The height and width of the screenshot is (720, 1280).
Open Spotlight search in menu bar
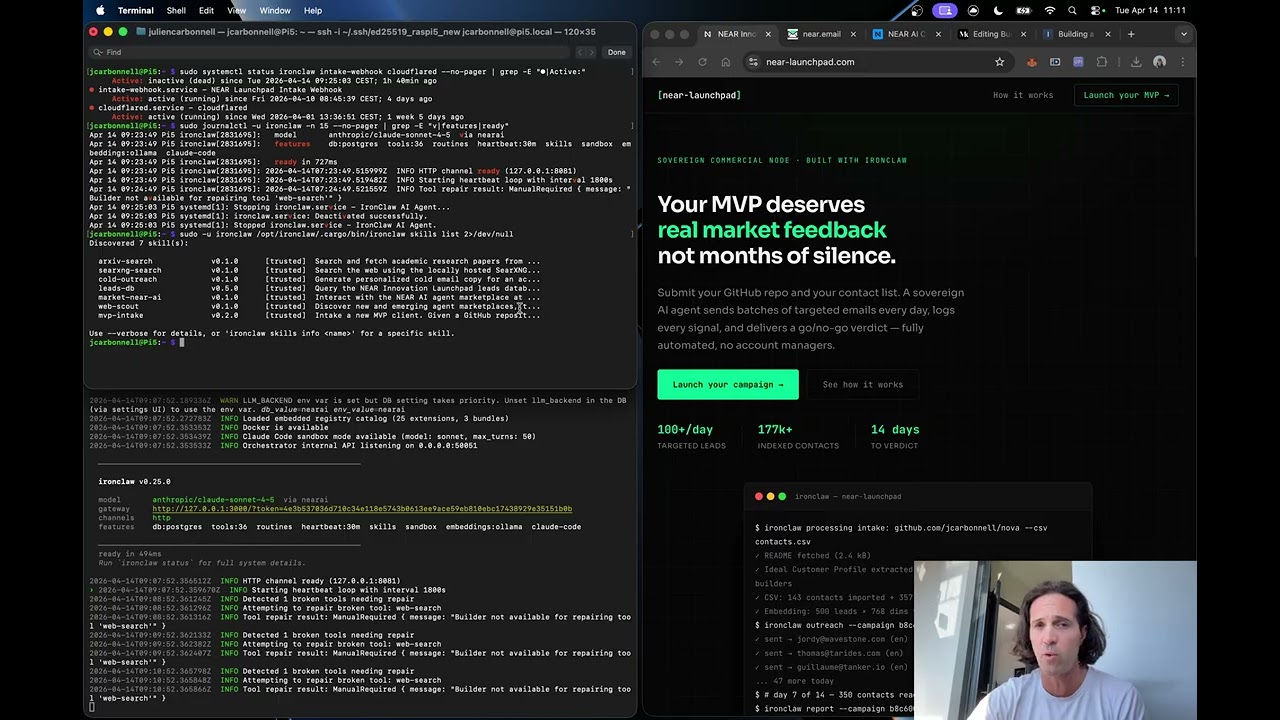[x=1072, y=11]
